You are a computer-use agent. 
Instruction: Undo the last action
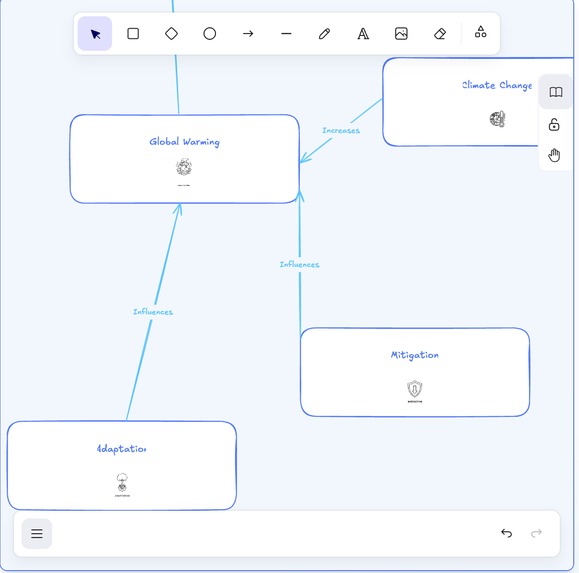pyautogui.click(x=507, y=533)
